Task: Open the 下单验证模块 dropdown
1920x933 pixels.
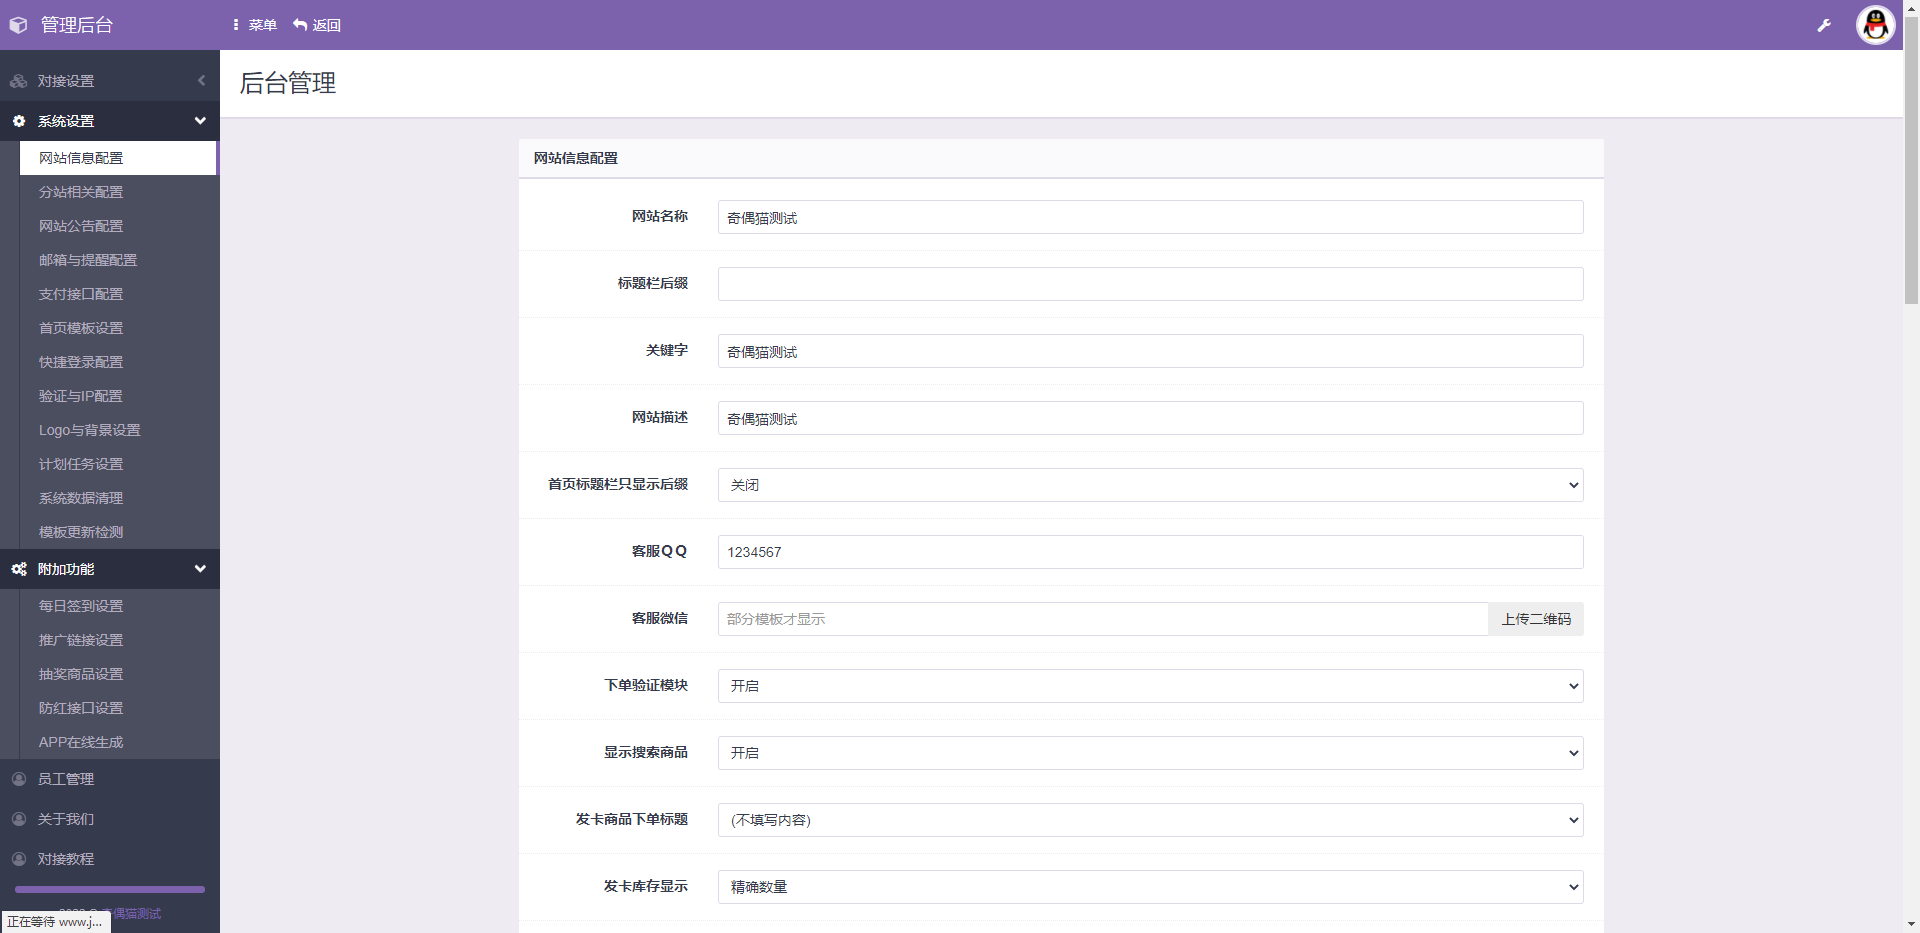Action: (1150, 686)
